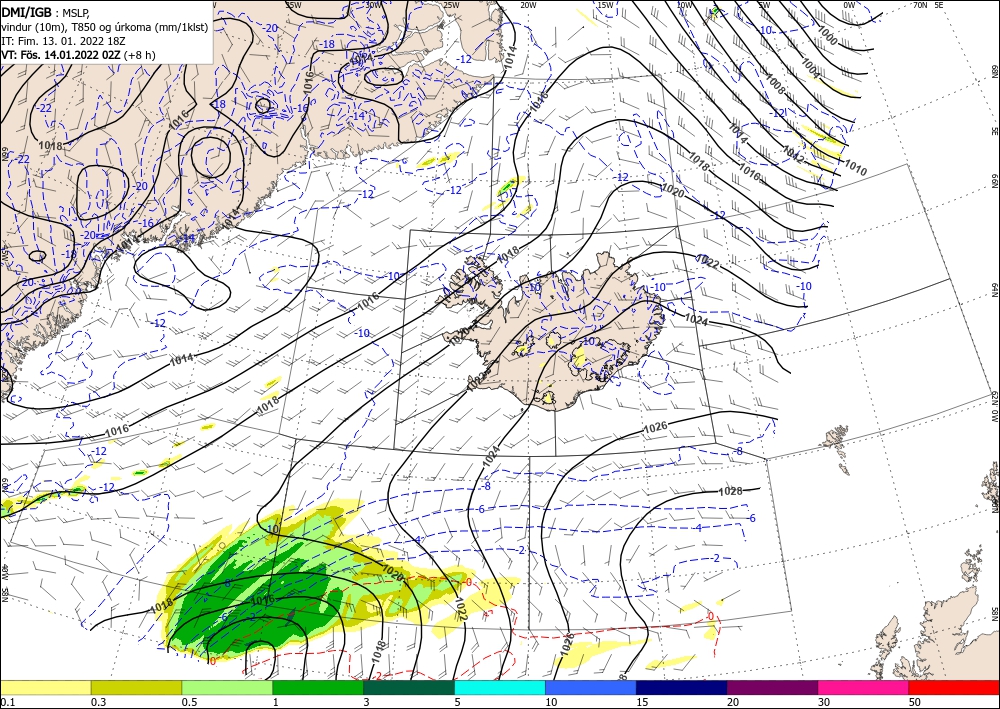
Task: Click the light green 0.5–1 legend swatch
Action: pos(227,687)
